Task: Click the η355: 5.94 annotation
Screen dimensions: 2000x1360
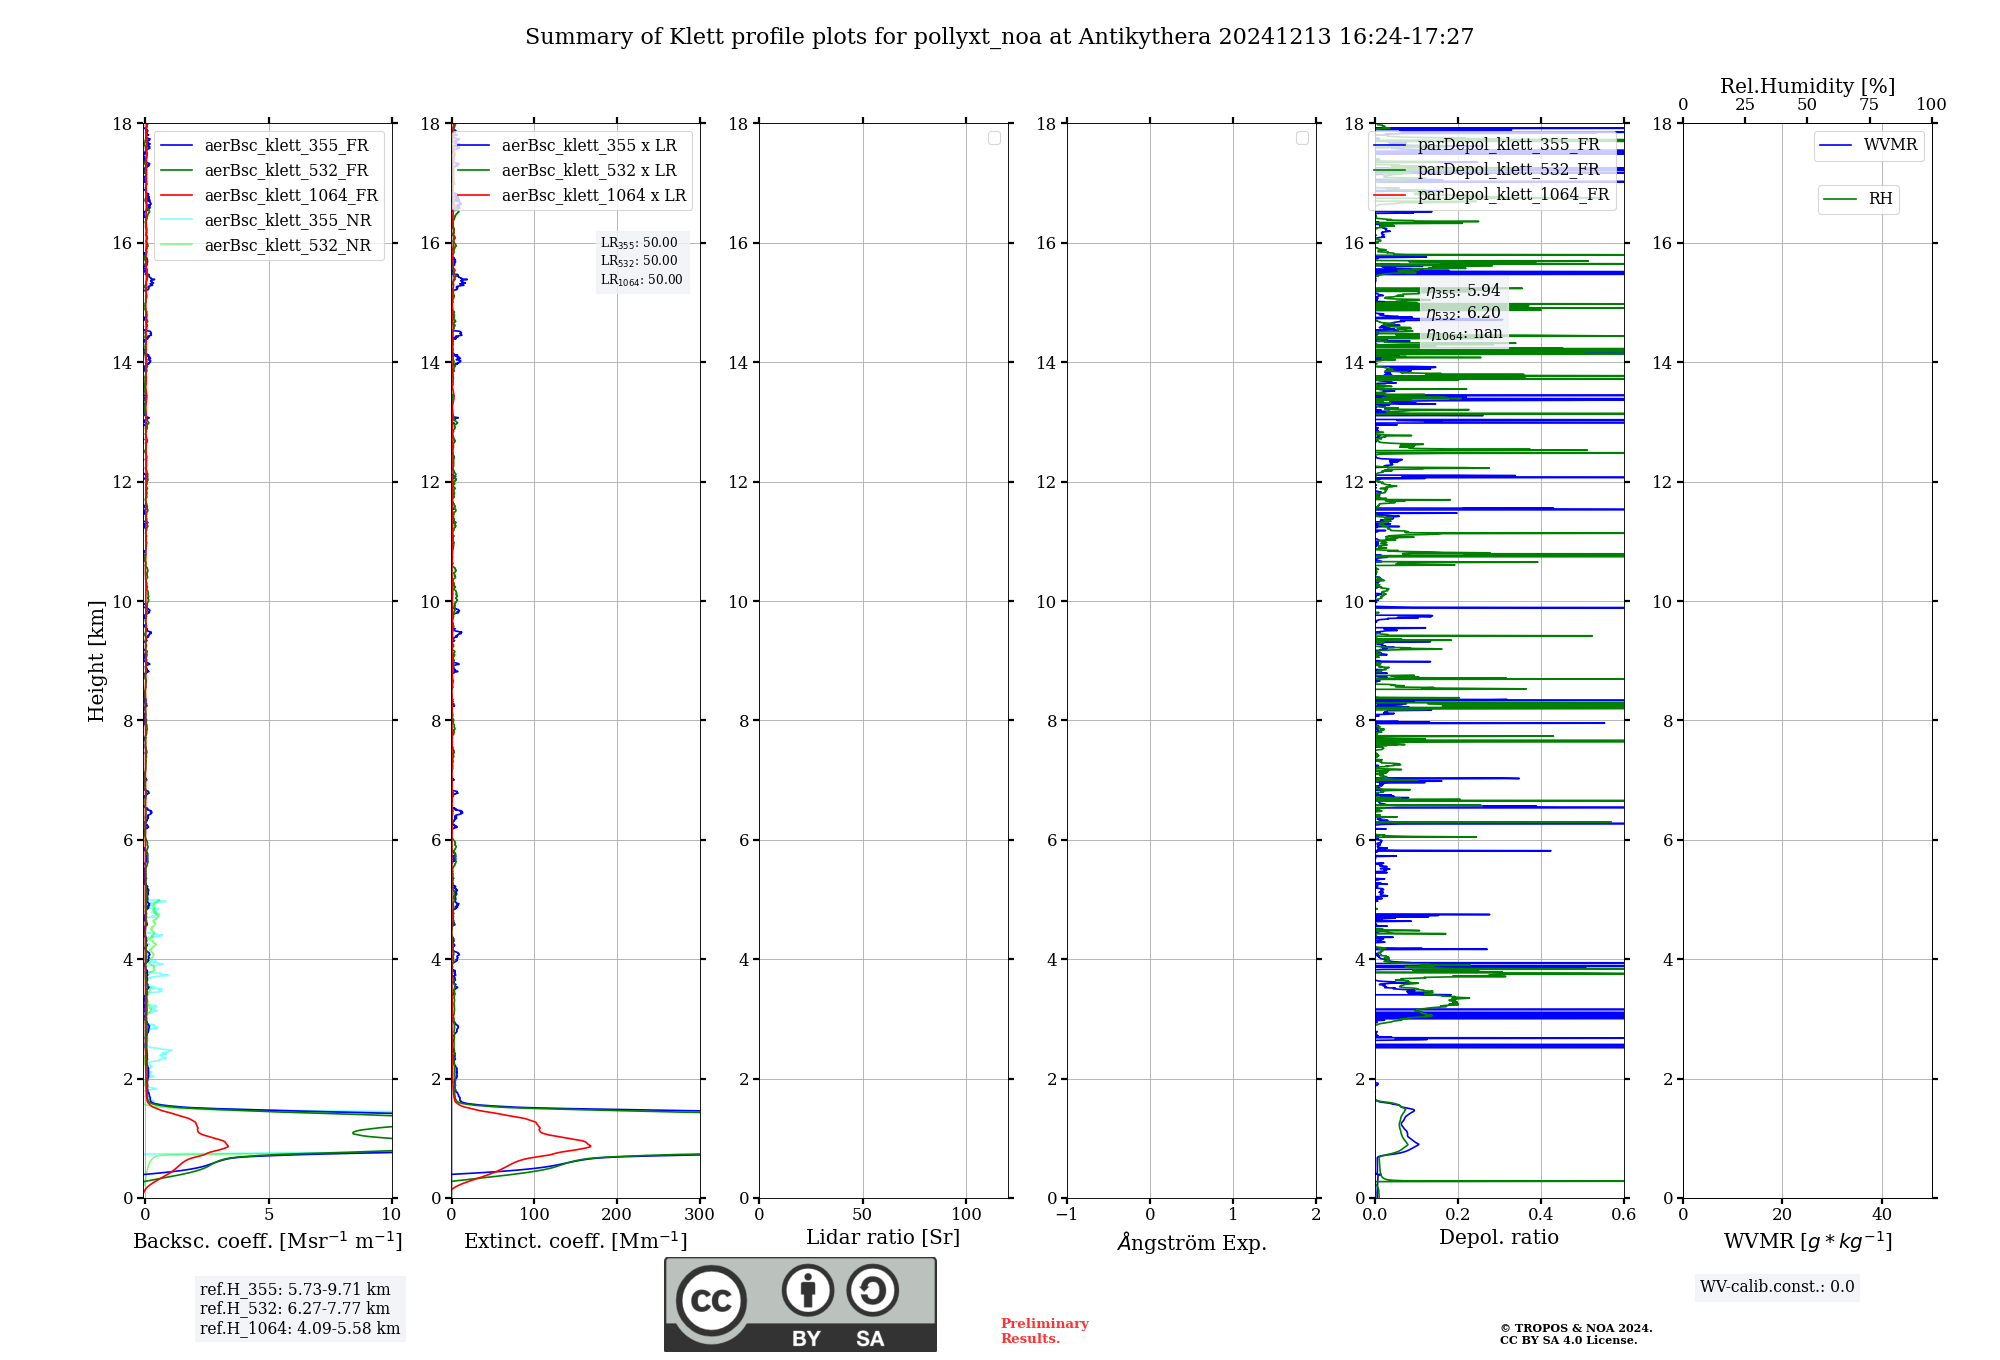Action: (1463, 291)
